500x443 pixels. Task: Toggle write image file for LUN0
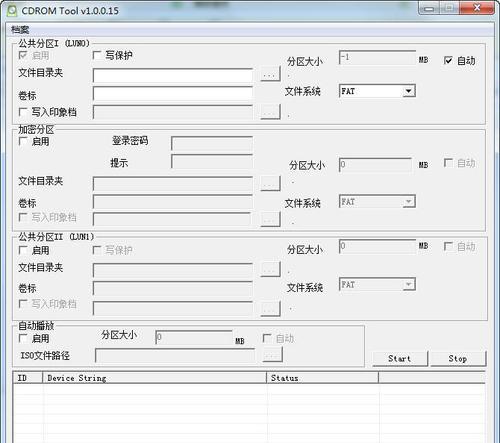click(23, 112)
